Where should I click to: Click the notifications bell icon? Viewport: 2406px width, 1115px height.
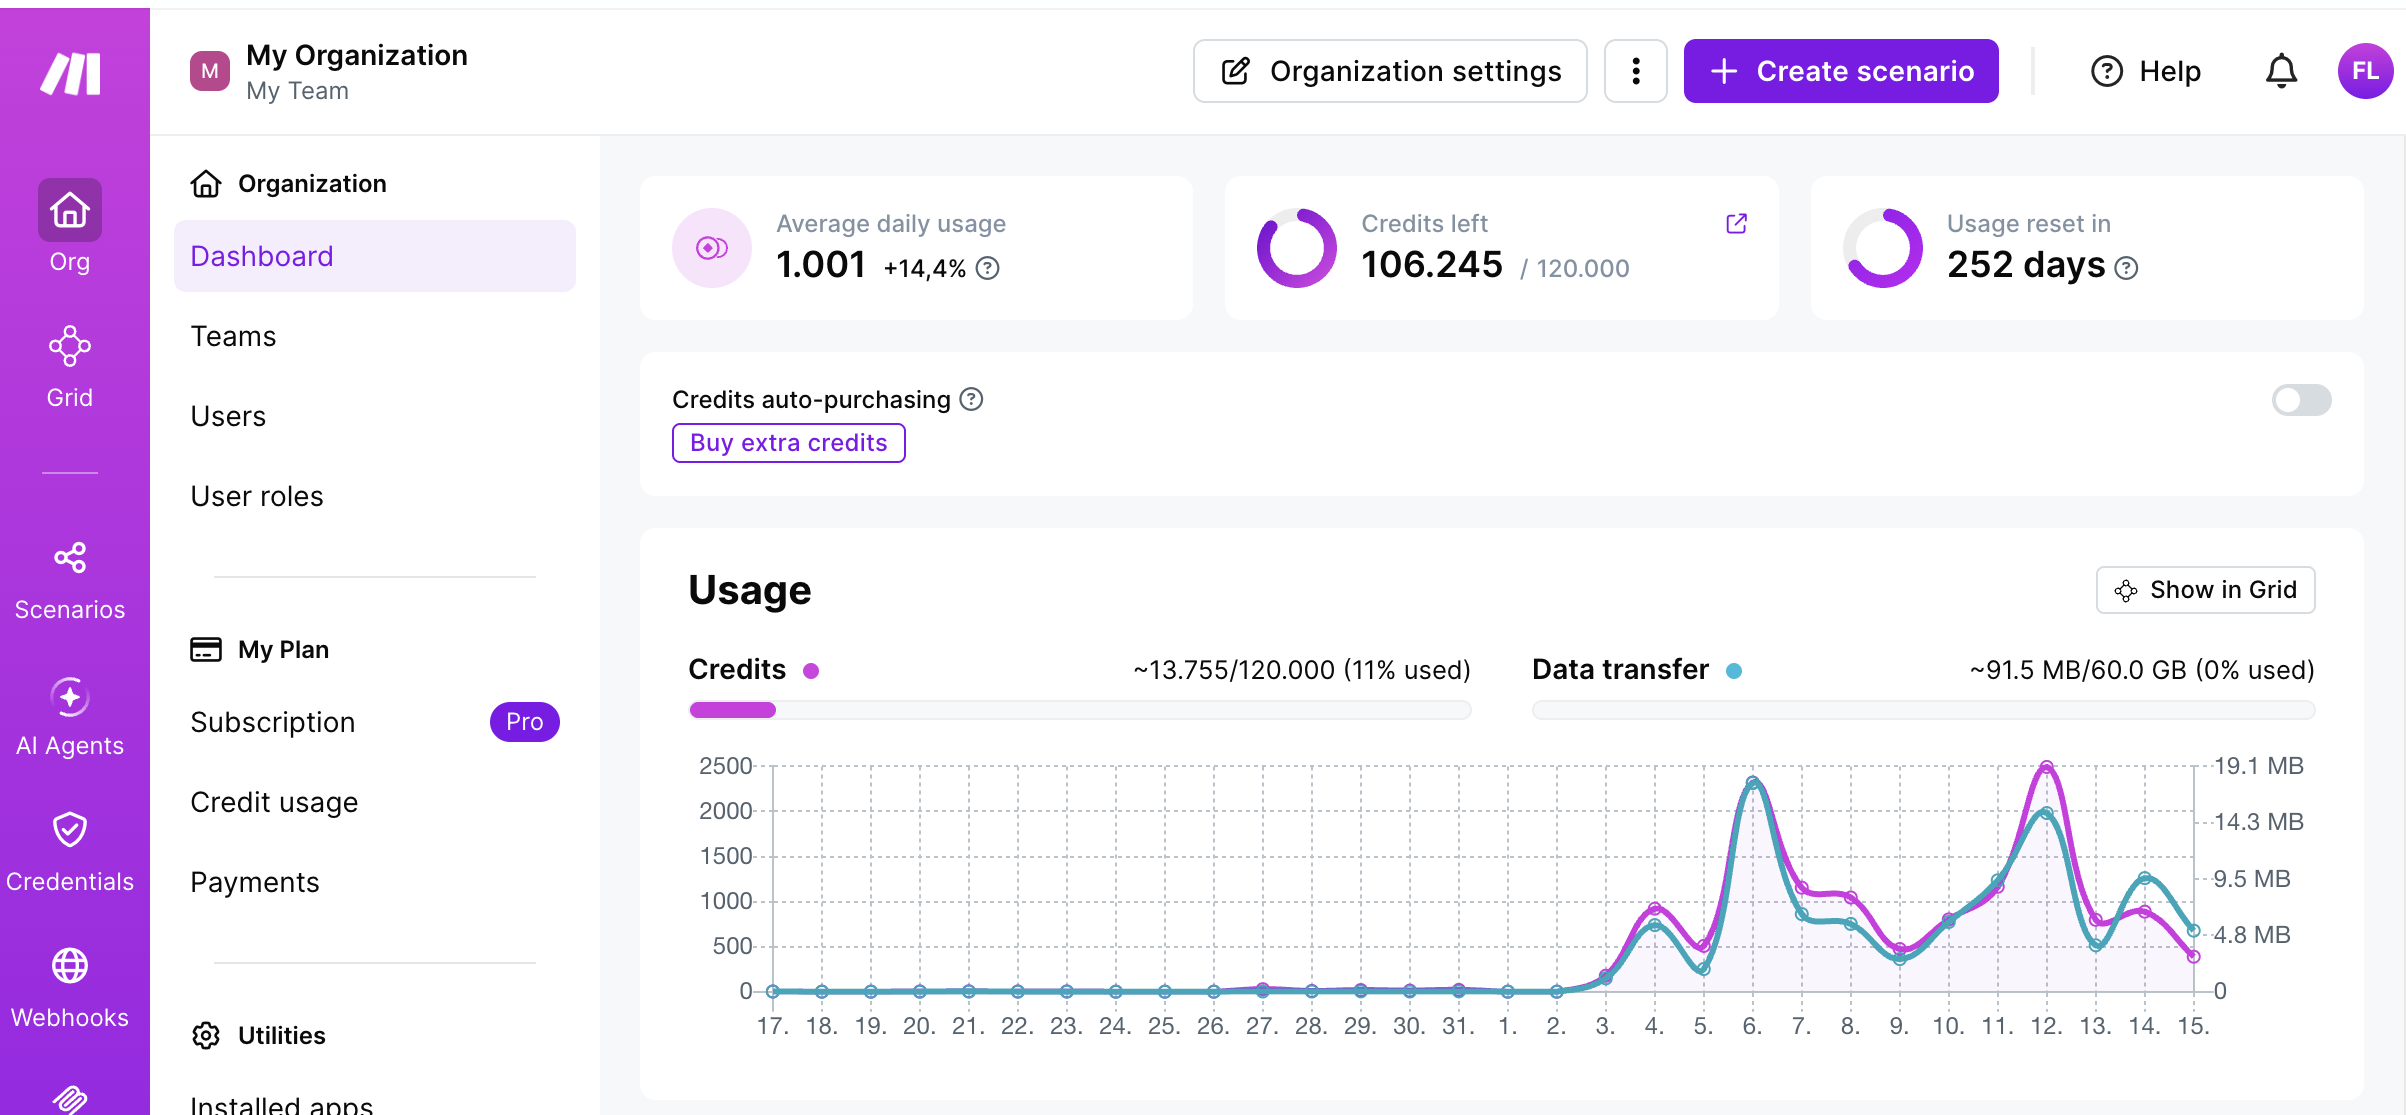coord(2281,71)
